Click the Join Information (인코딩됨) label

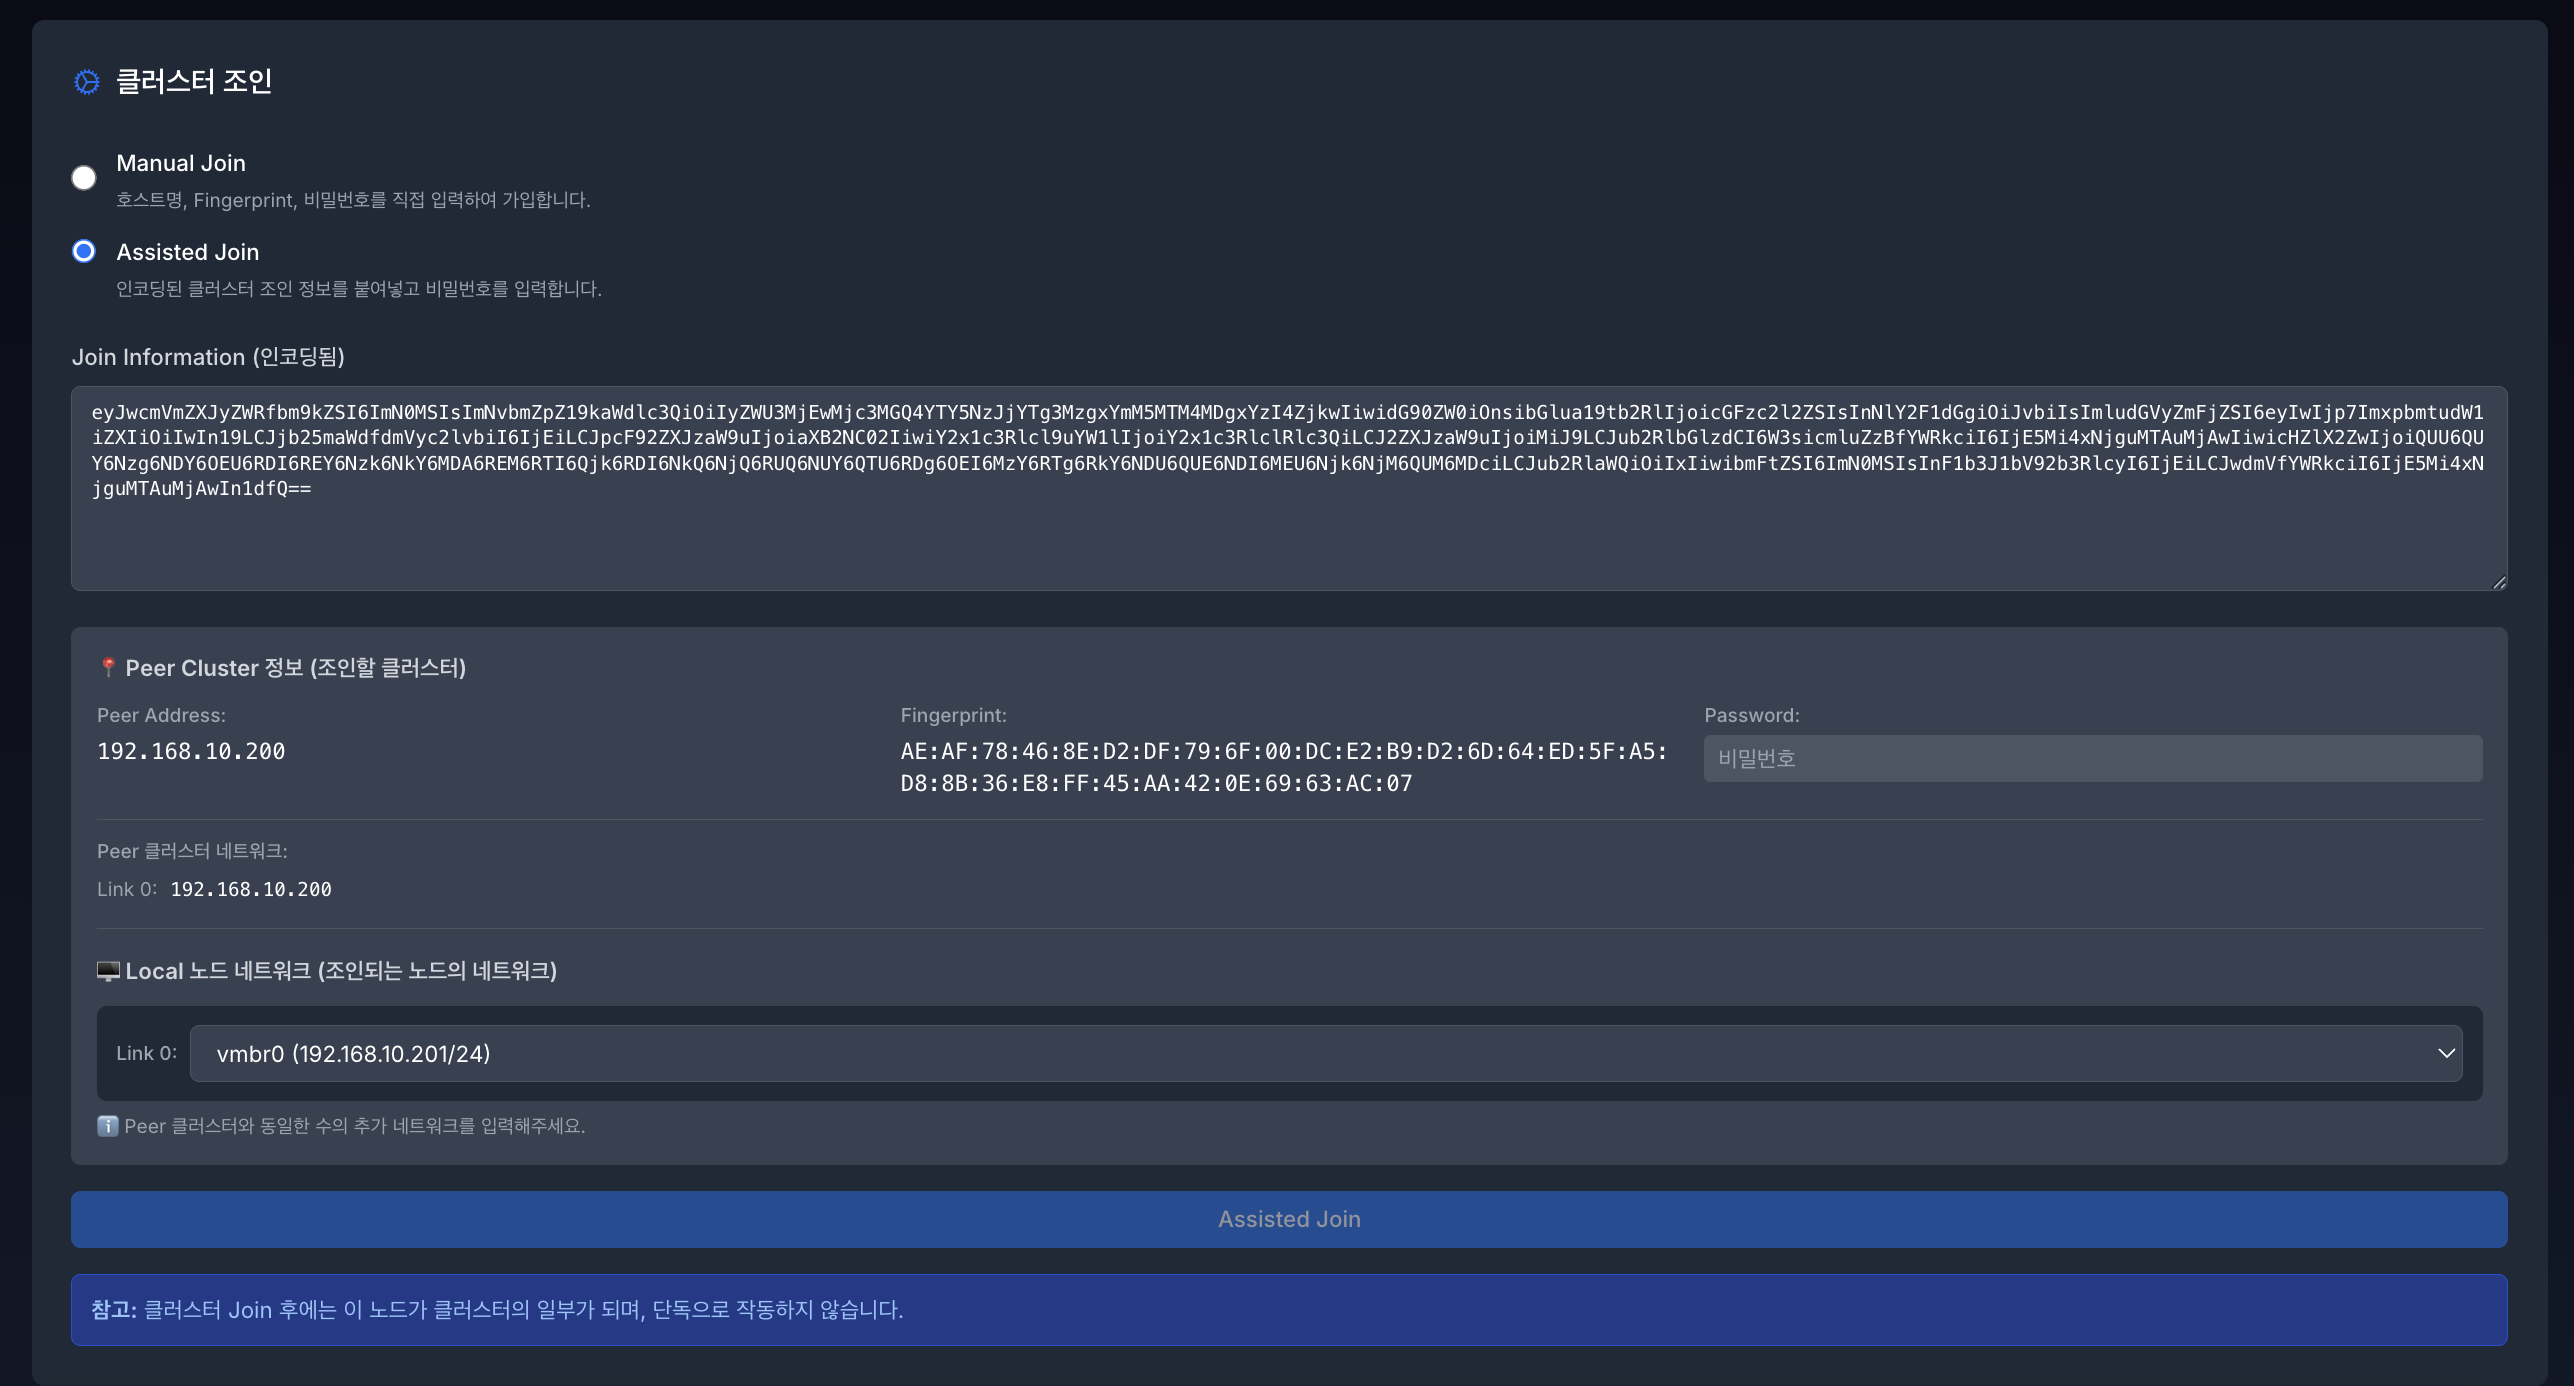pyautogui.click(x=208, y=357)
